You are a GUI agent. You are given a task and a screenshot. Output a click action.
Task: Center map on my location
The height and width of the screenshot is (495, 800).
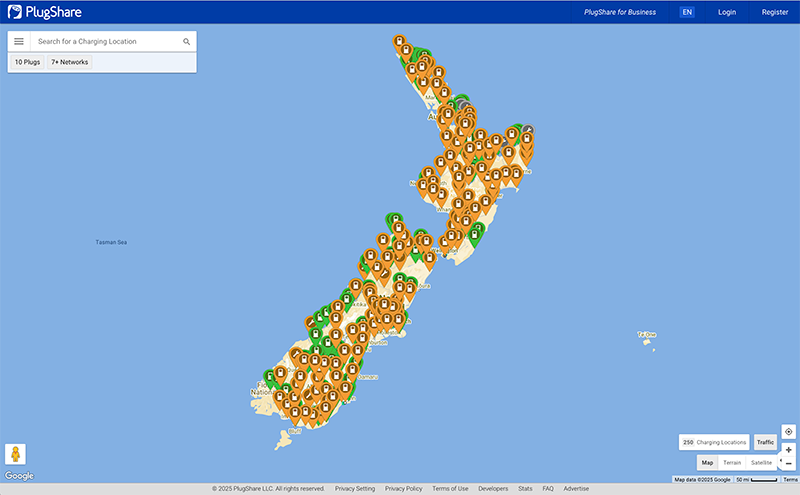click(x=788, y=432)
